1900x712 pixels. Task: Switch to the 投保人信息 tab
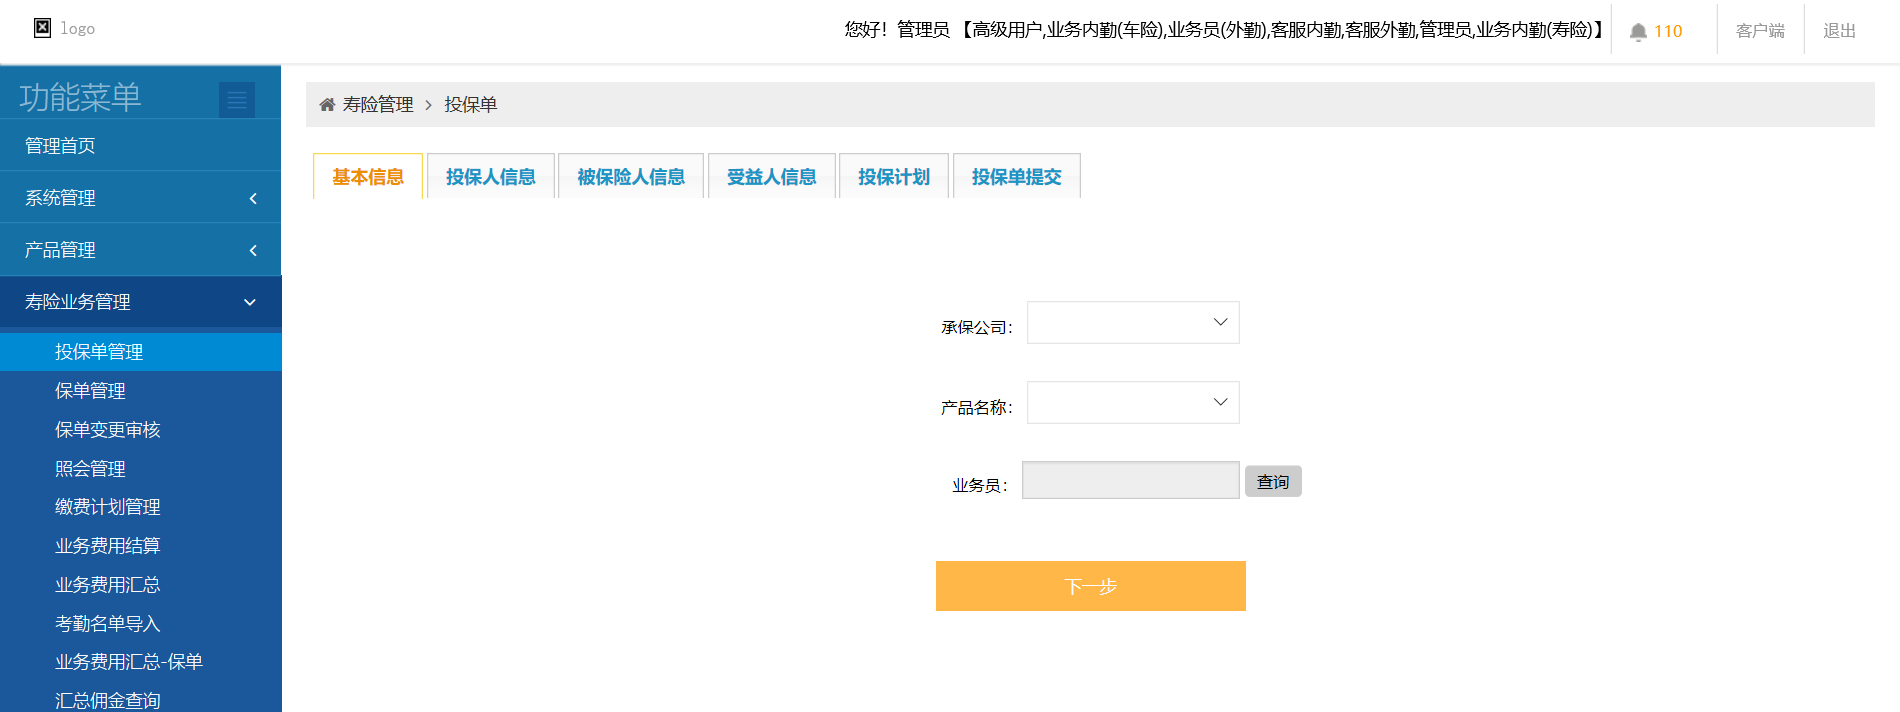click(x=490, y=177)
